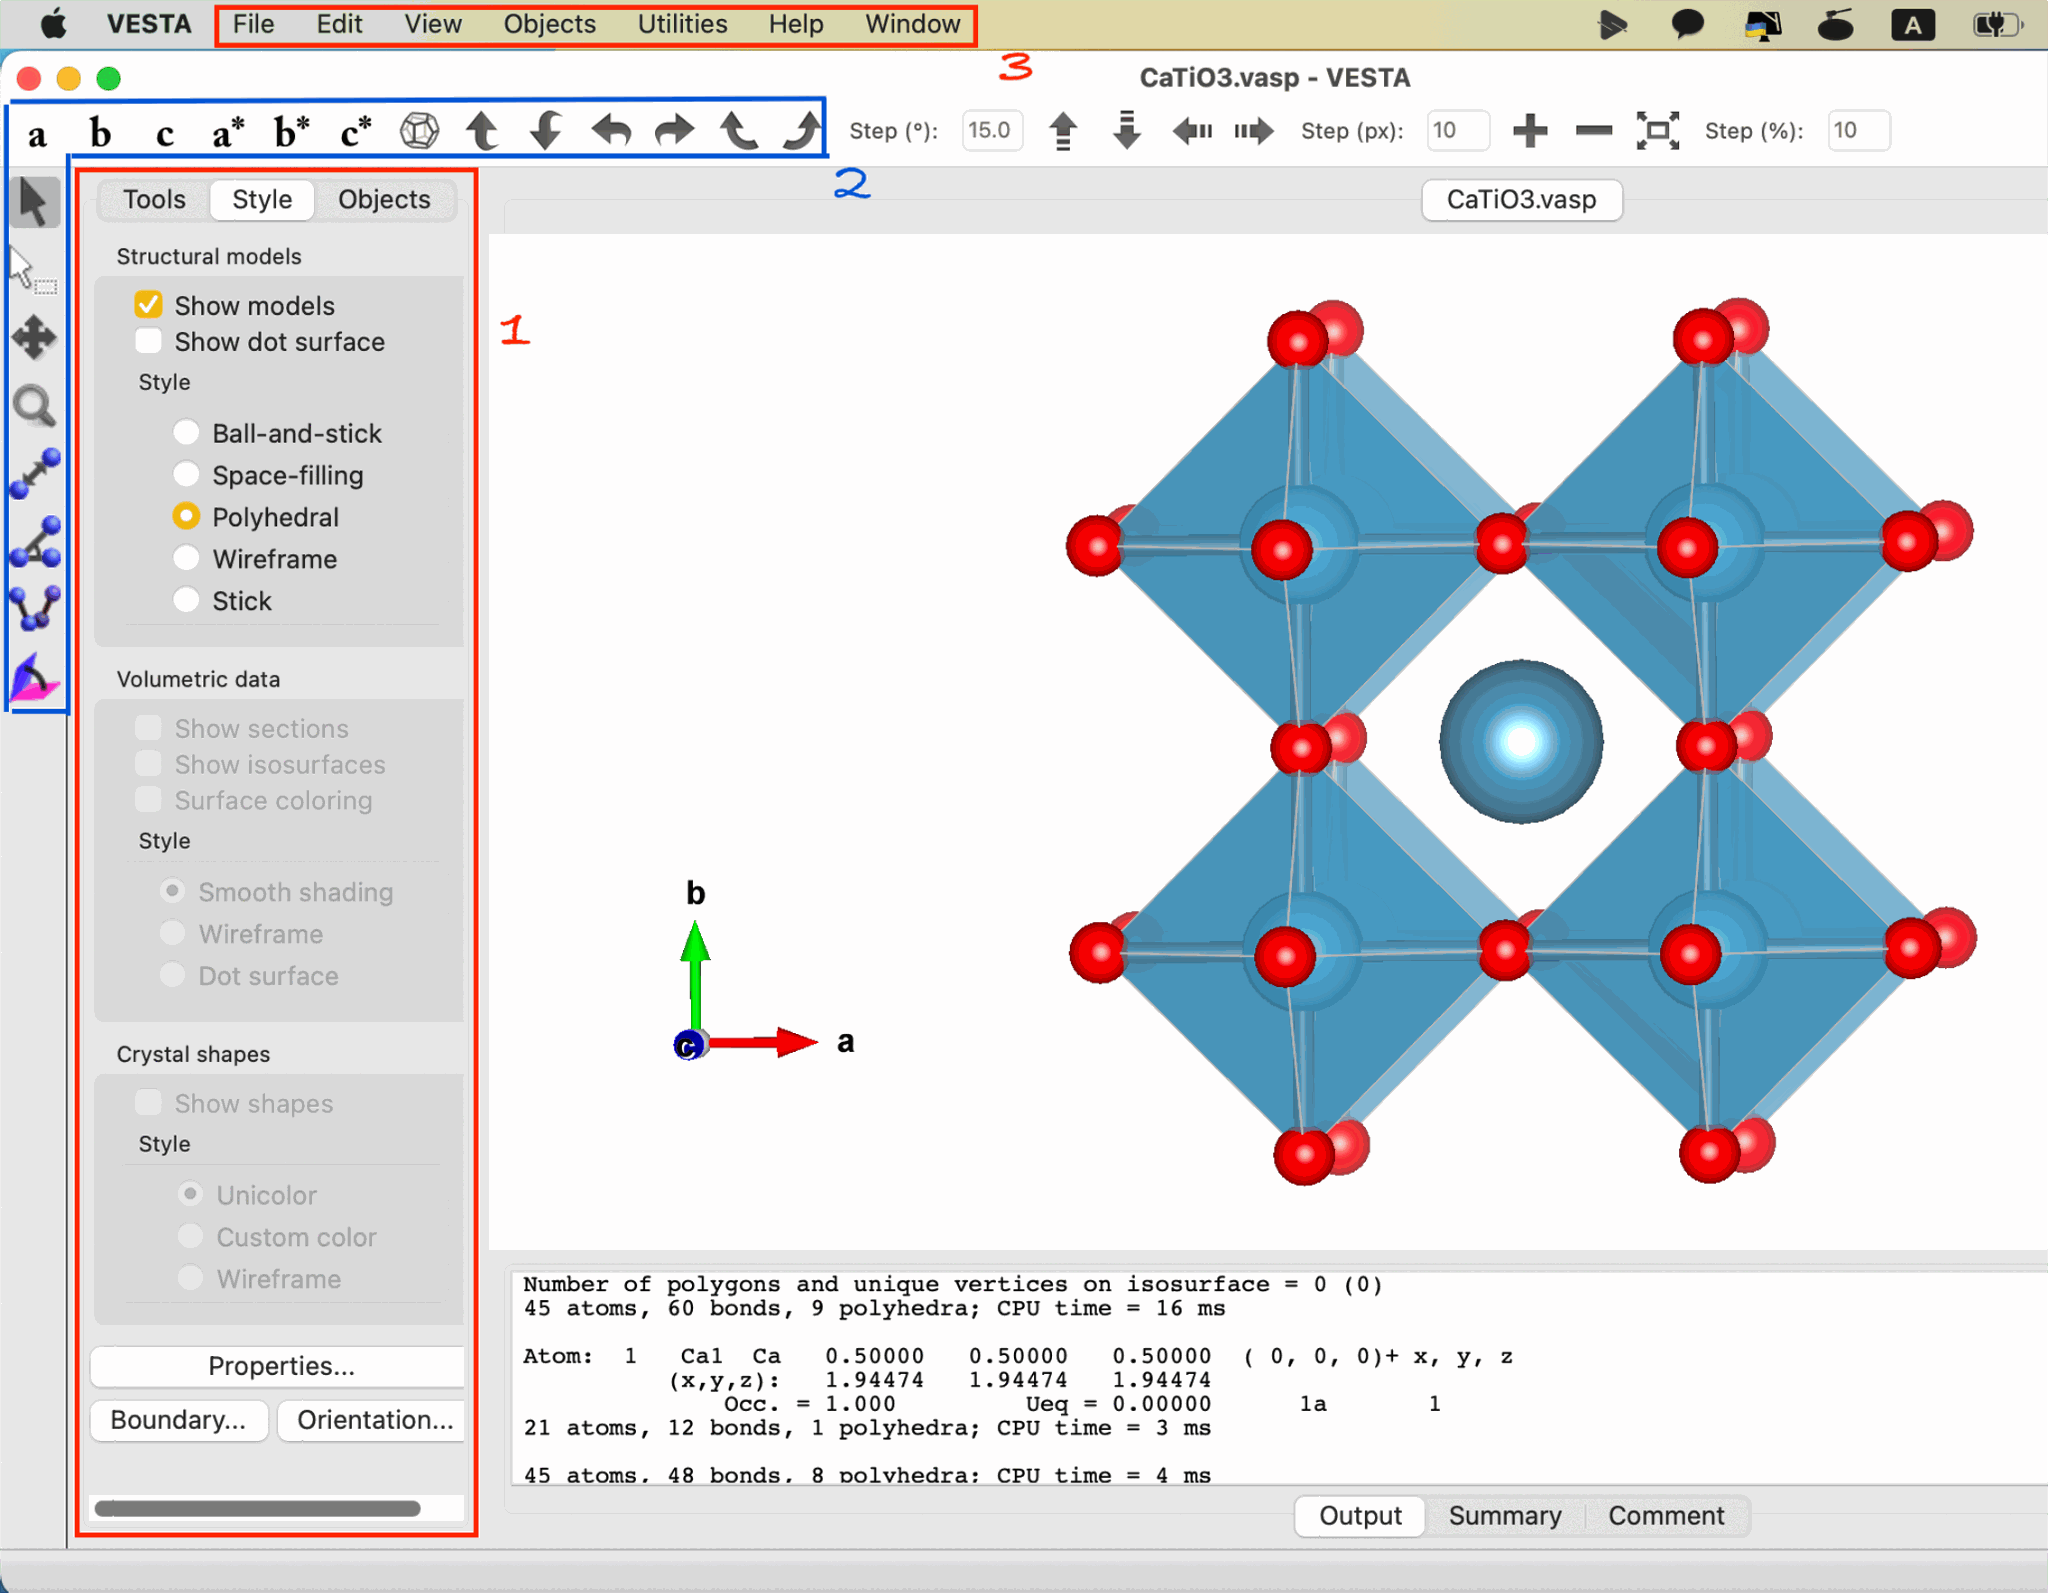Viewport: 2048px width, 1593px height.
Task: Rotate up around x axis arrow
Action: (483, 131)
